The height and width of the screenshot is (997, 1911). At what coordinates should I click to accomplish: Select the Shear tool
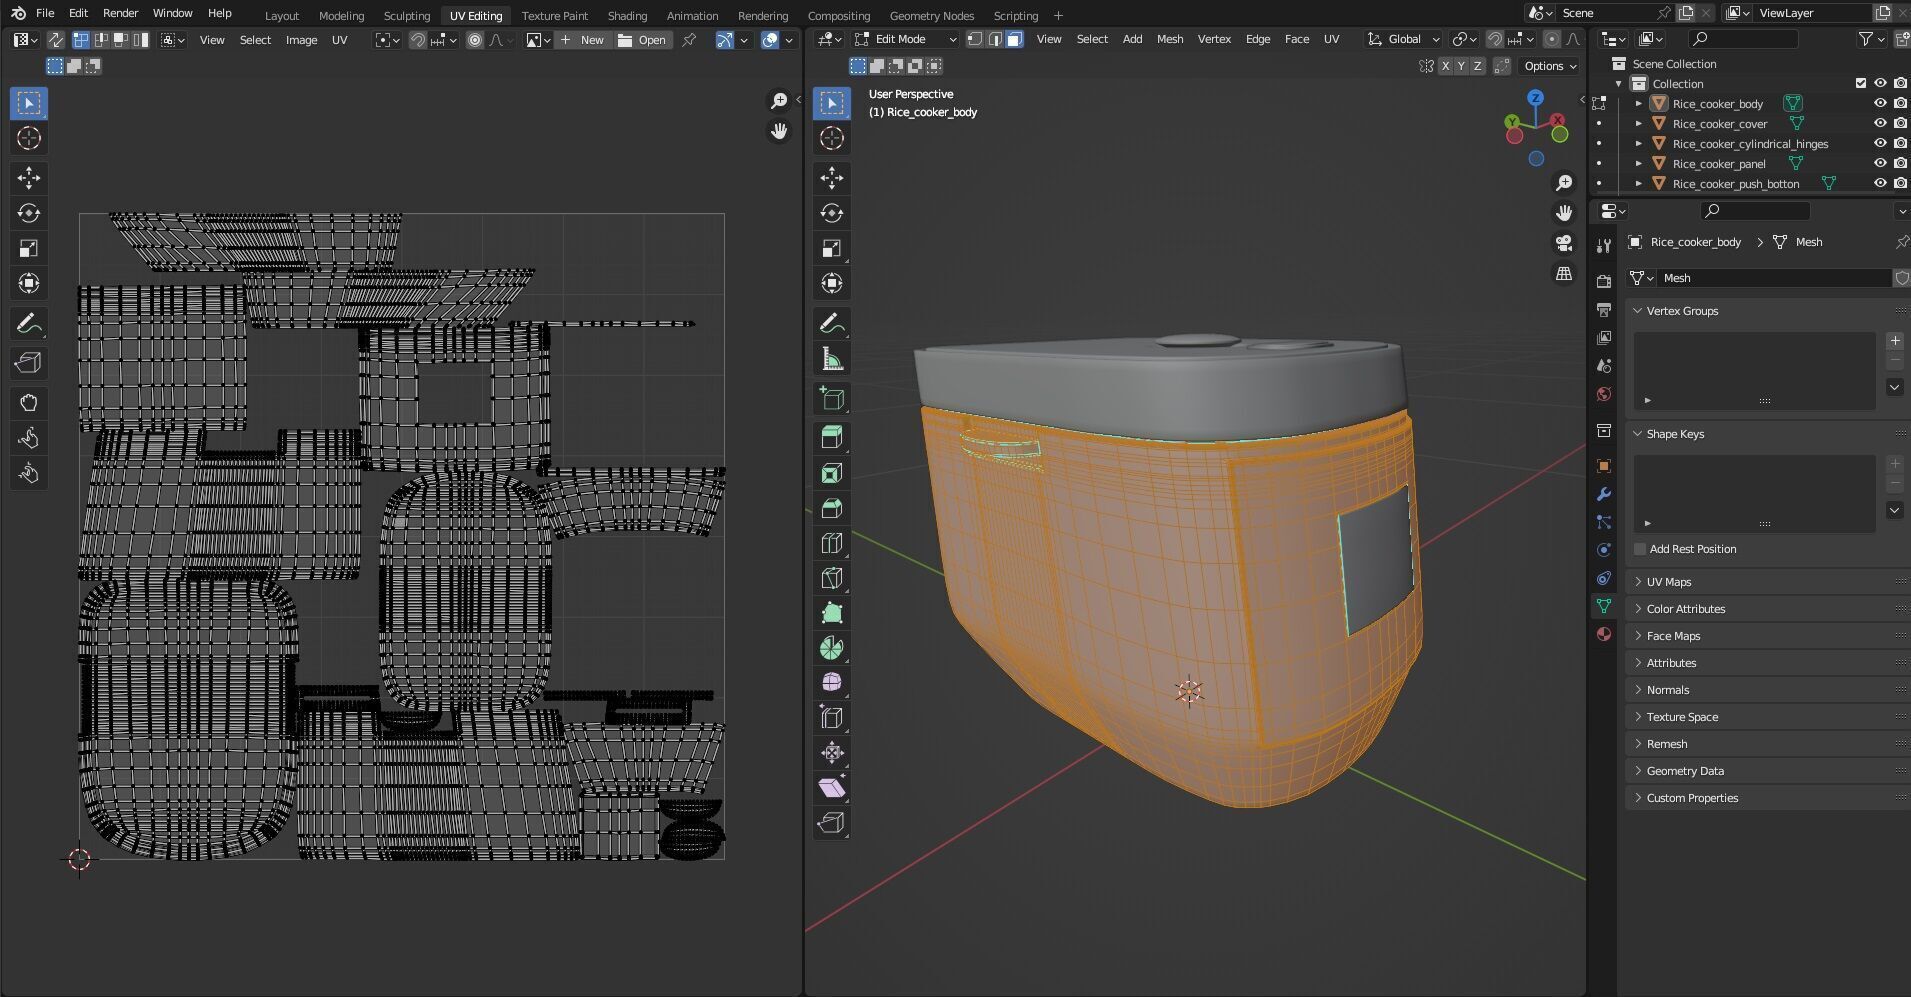pos(832,788)
